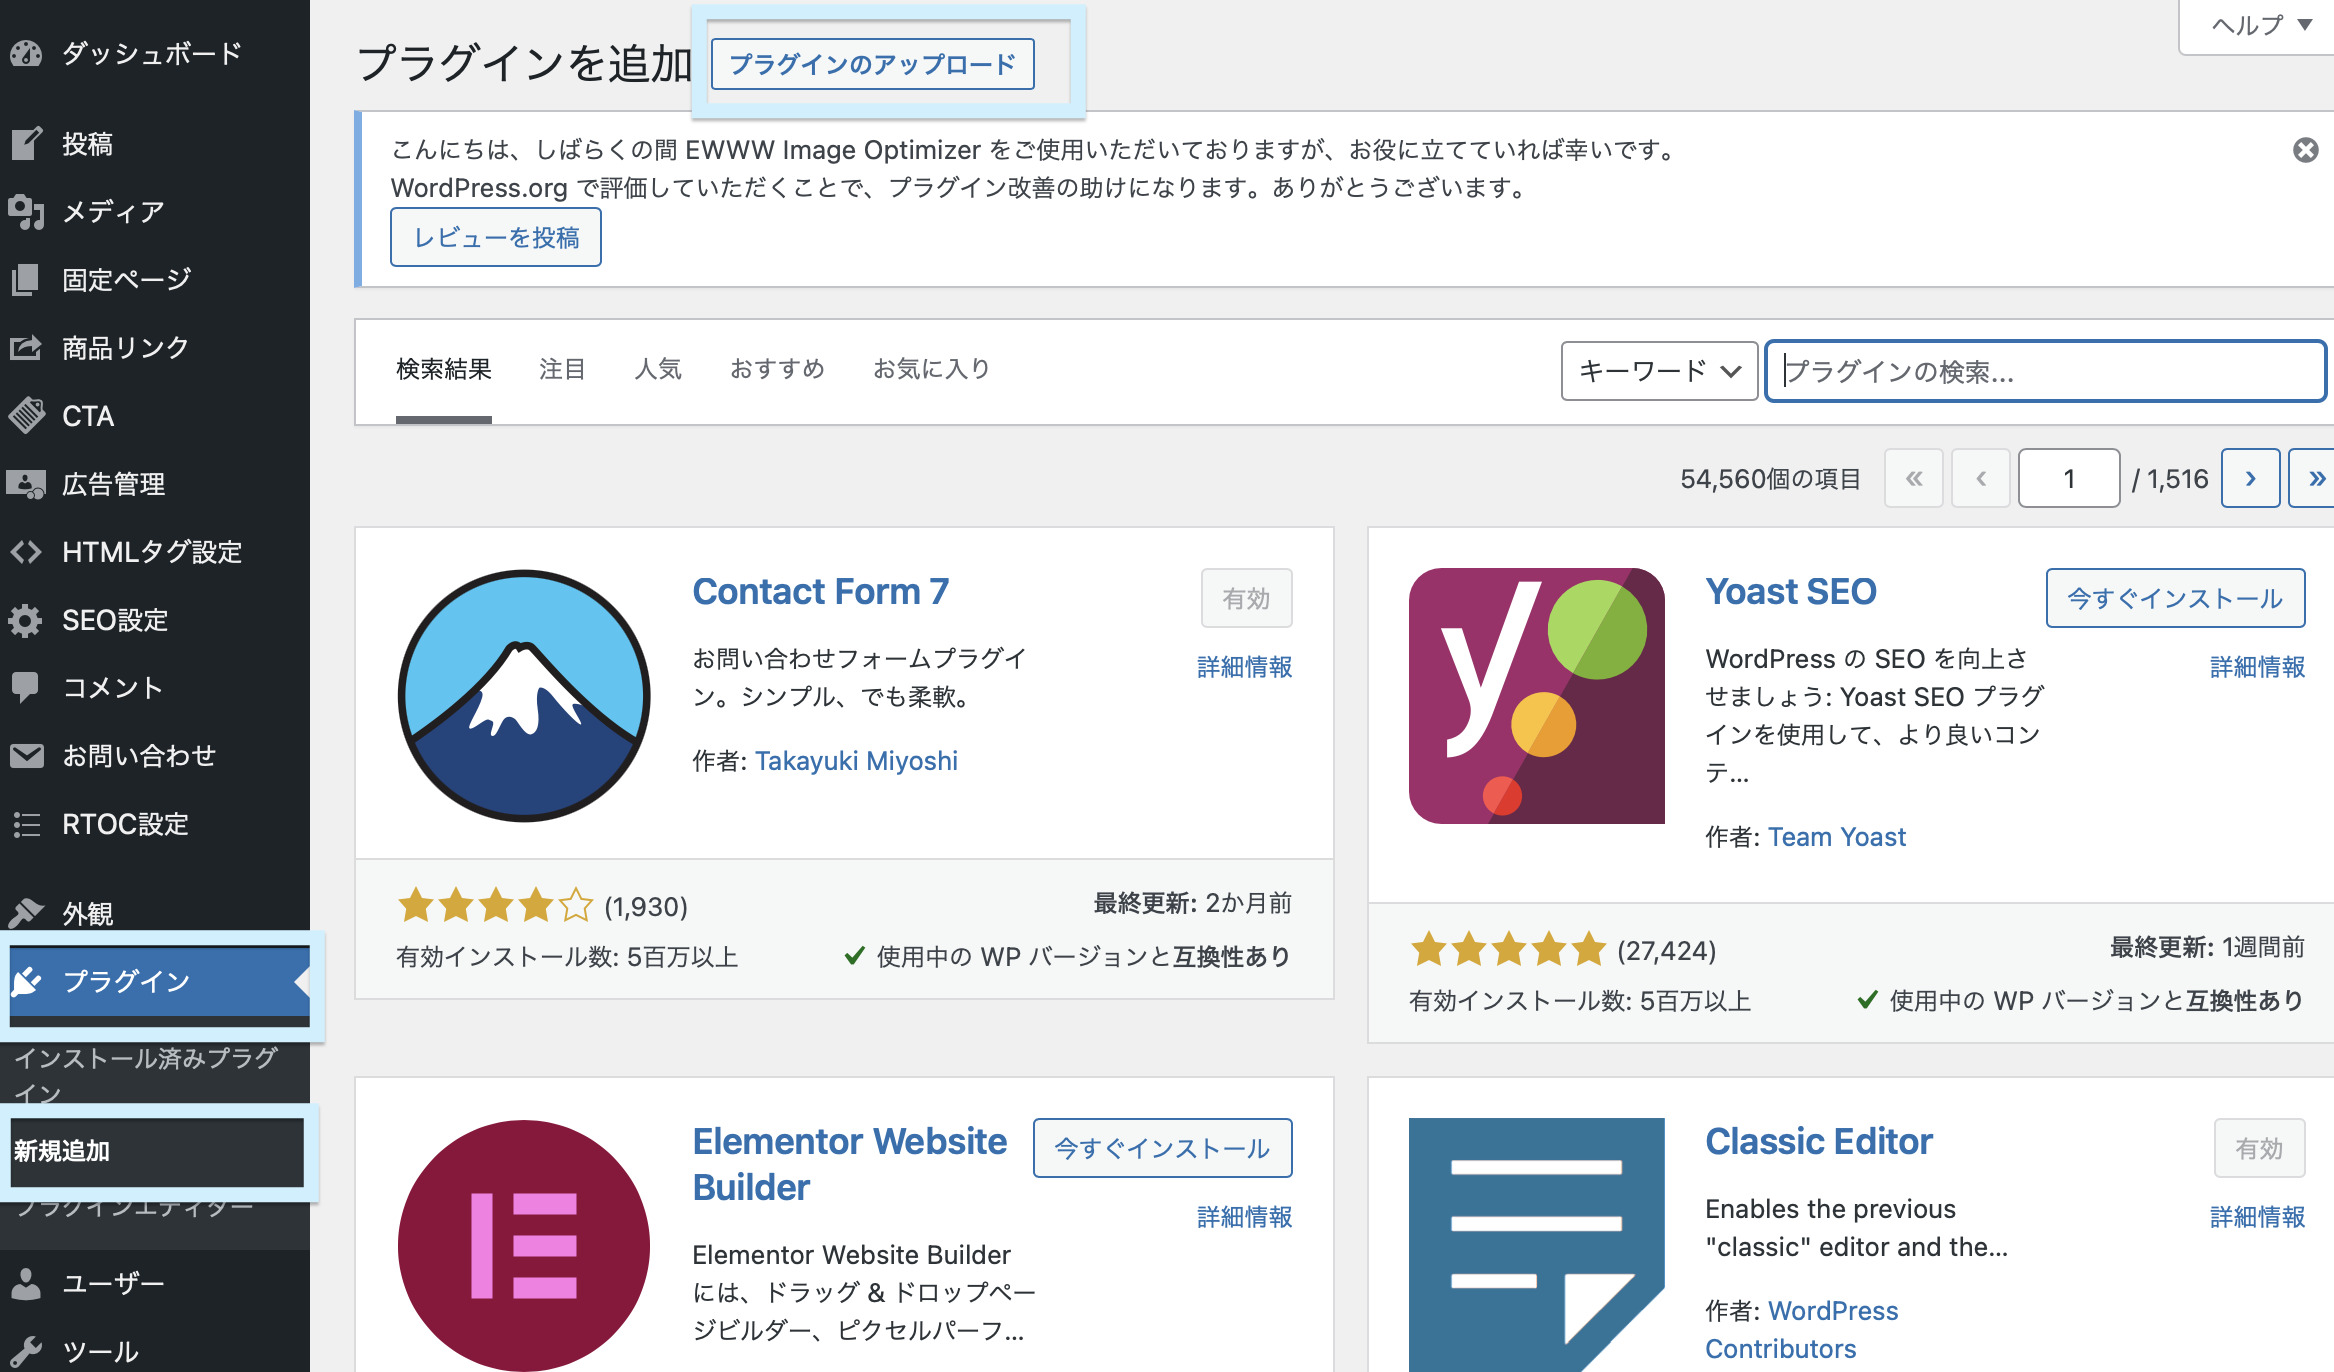Open プラグインエディター submenu item
2334x1372 pixels.
pos(135,1207)
